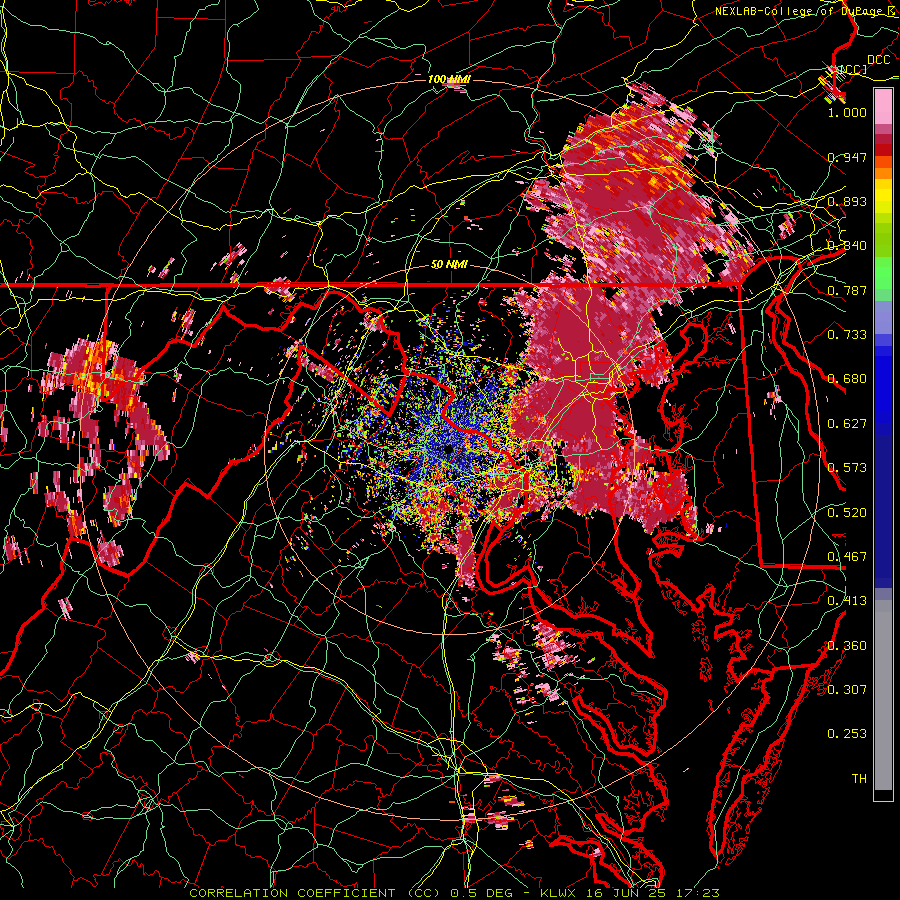This screenshot has width=900, height=900.
Task: Click the 0.893 scale value
Action: point(847,201)
